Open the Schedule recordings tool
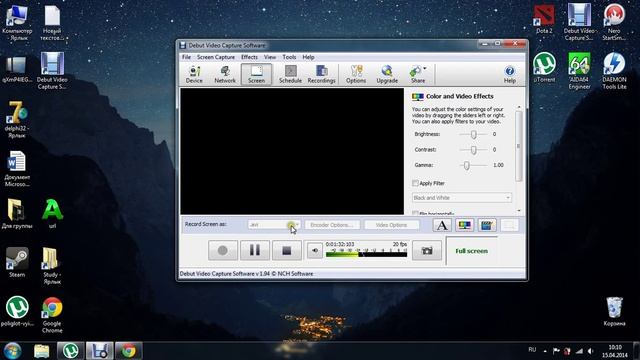 [x=290, y=74]
